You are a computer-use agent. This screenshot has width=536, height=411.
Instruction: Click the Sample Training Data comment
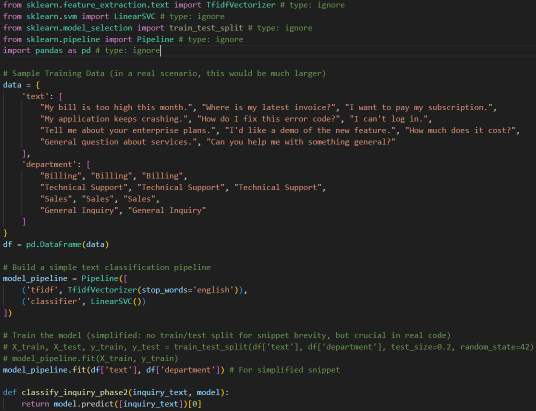[x=164, y=74]
